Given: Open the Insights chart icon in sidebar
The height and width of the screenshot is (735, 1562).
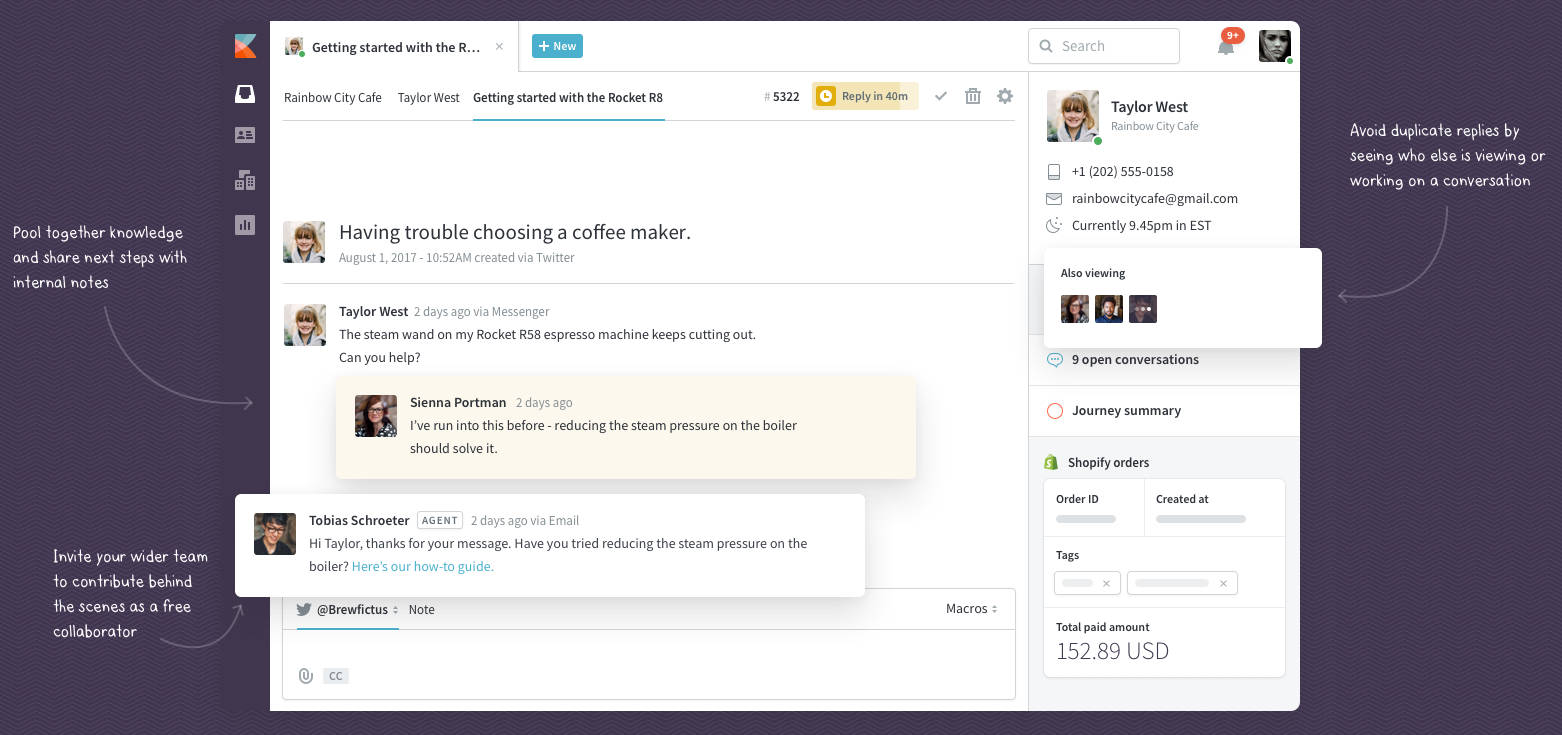Looking at the screenshot, I should click(x=245, y=225).
